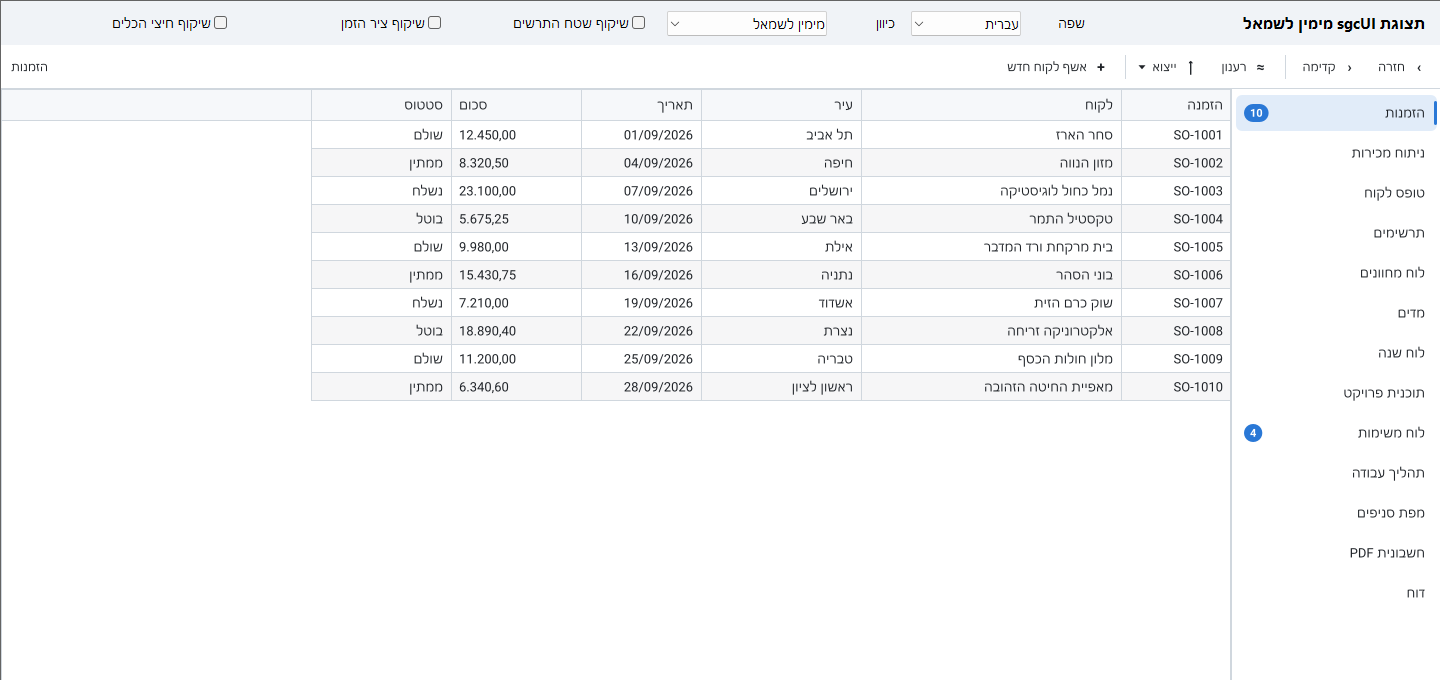Enable the שיקוף ציר הזמן checkbox
The image size is (1440, 680).
coord(434,22)
